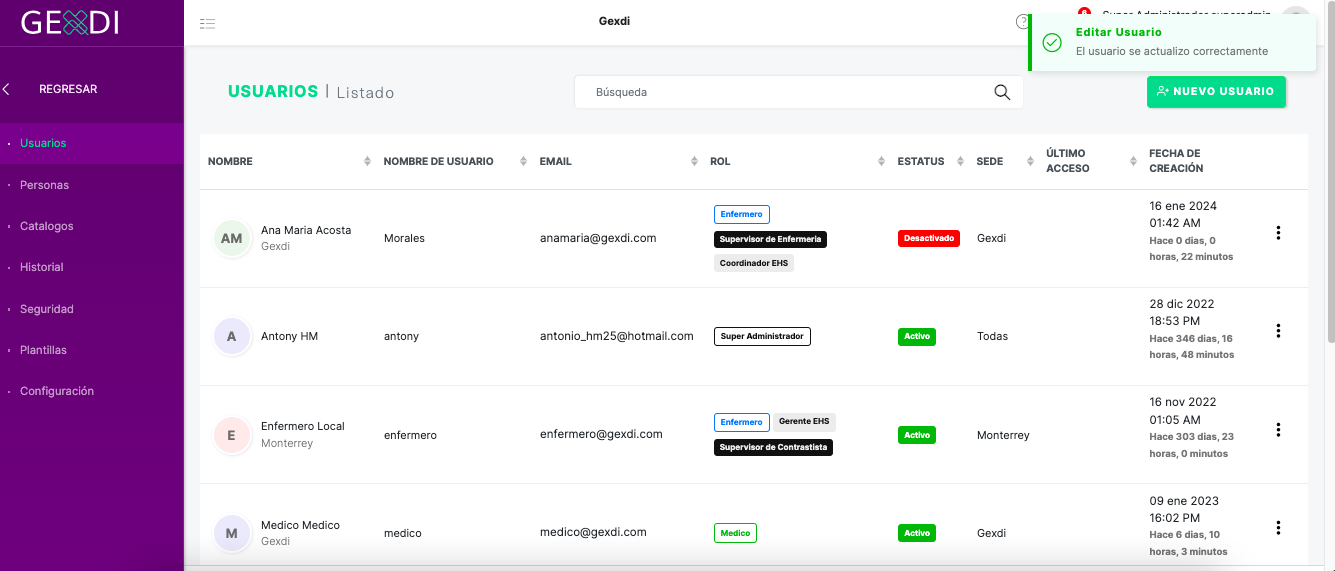
Task: Click the A avatar of Antony HM
Action: pos(232,336)
